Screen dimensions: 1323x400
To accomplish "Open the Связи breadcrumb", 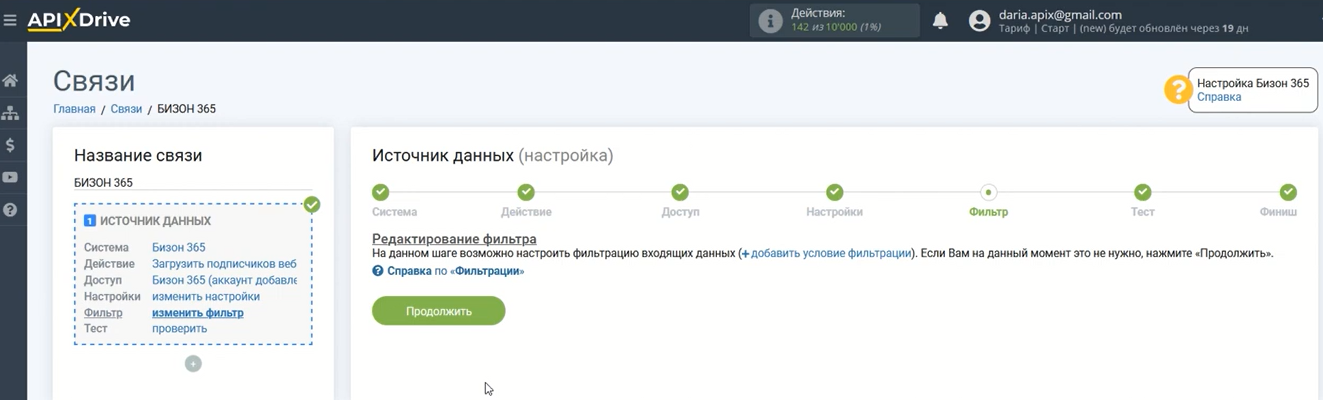I will [x=126, y=109].
